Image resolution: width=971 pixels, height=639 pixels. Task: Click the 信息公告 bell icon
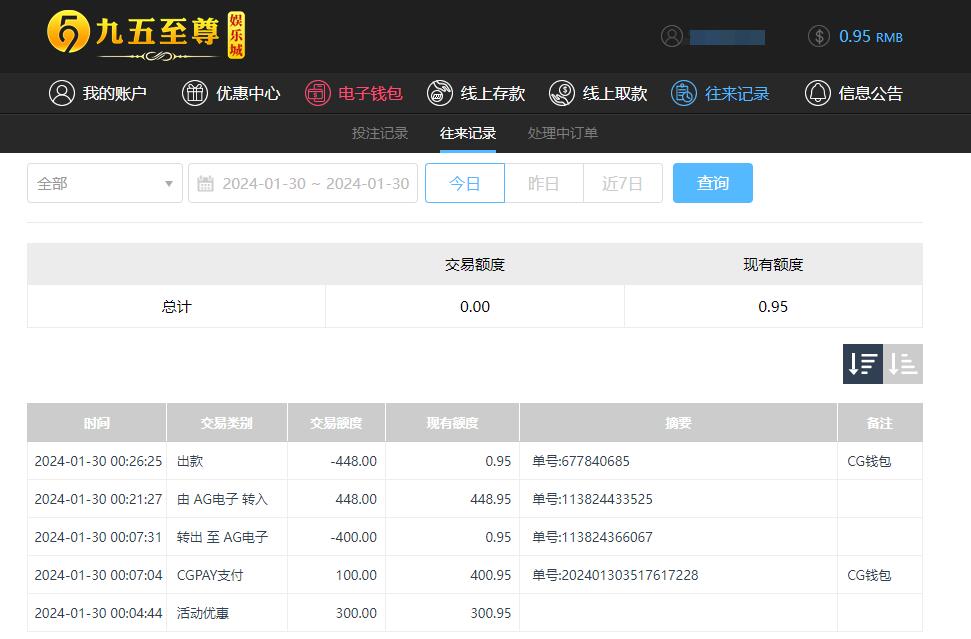click(x=817, y=93)
